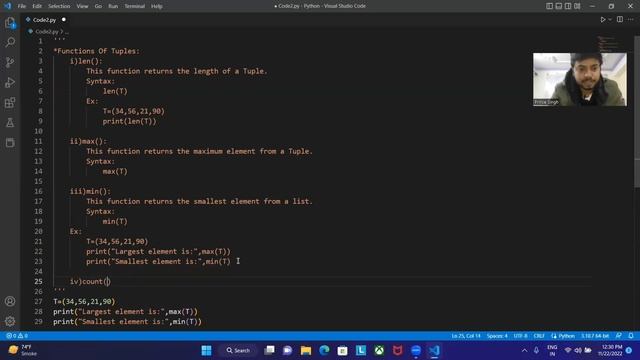Open Microsoft Edge from the taskbar
The height and width of the screenshot is (360, 640).
pyautogui.click(x=324, y=350)
